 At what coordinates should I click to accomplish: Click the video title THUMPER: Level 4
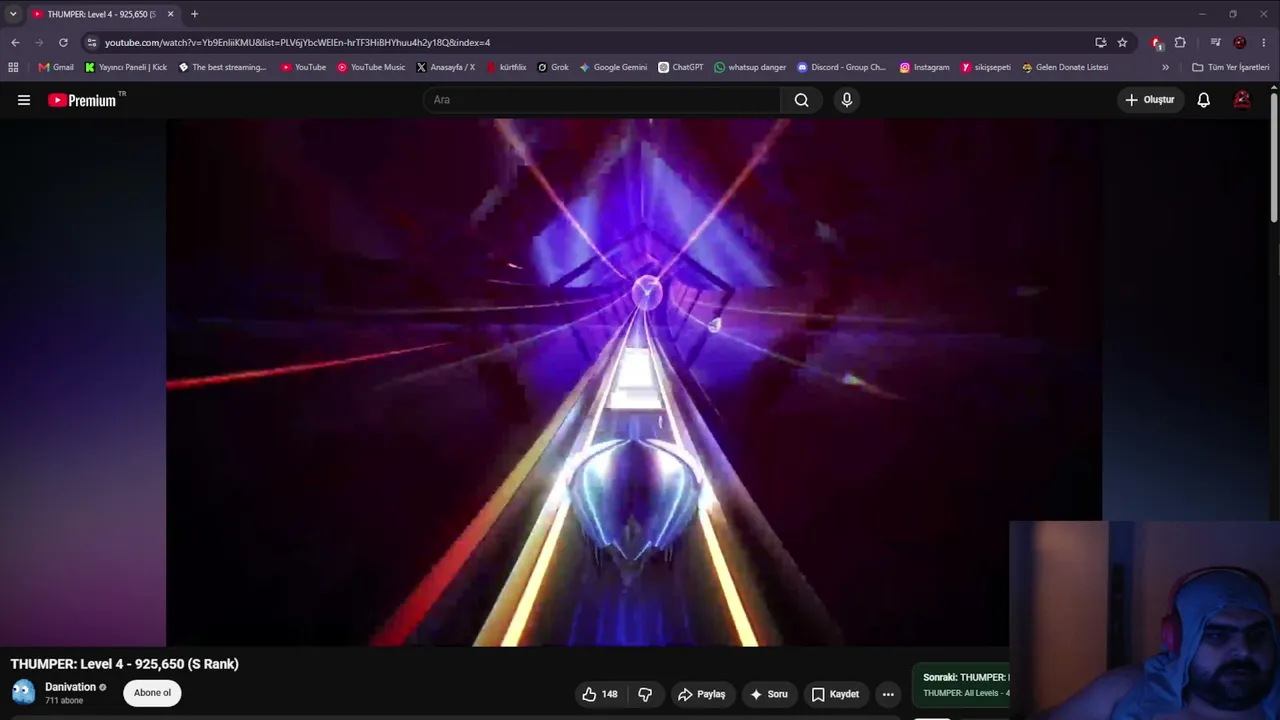(x=125, y=664)
